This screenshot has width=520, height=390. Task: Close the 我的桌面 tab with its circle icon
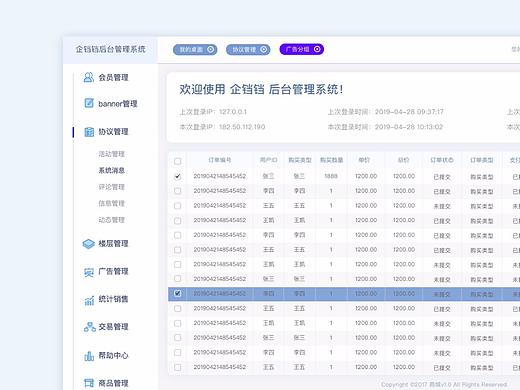point(211,49)
